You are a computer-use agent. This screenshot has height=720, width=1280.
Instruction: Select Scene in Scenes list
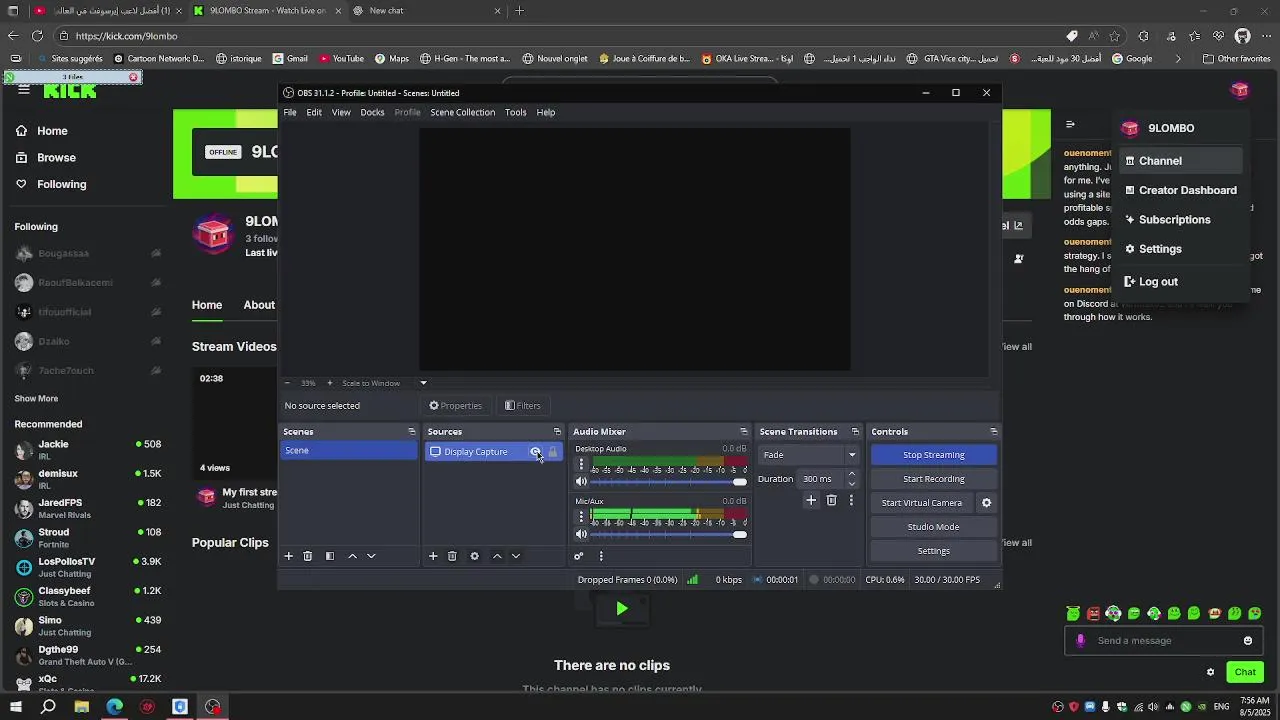click(348, 451)
